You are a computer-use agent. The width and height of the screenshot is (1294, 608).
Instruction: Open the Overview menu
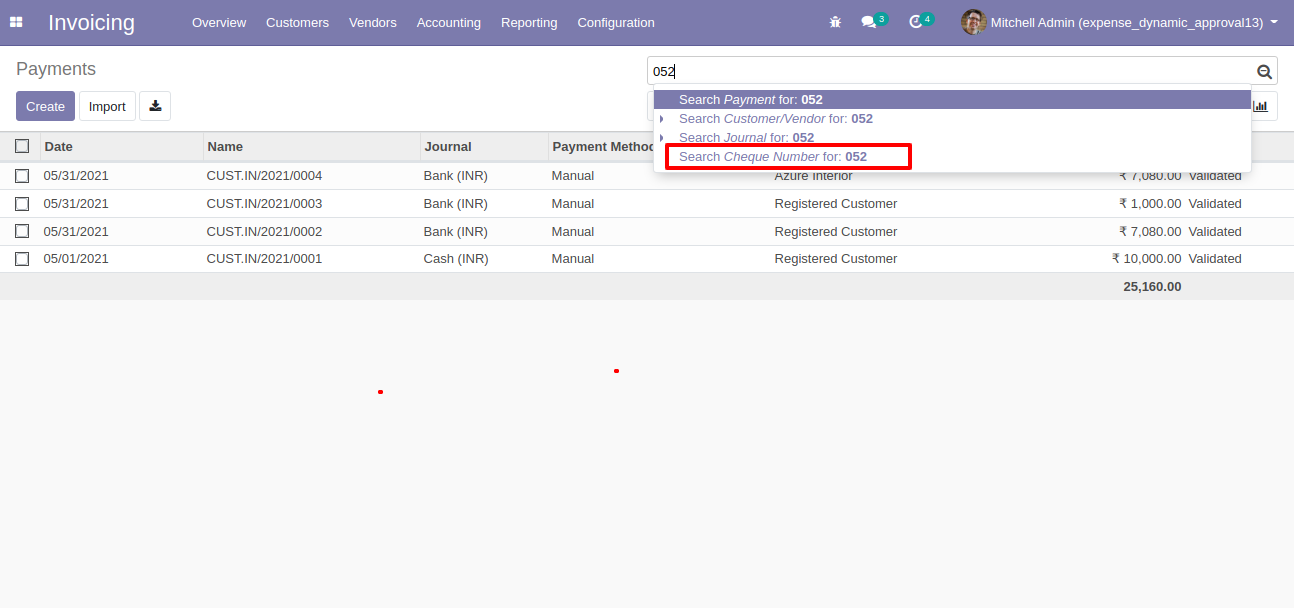click(x=219, y=22)
